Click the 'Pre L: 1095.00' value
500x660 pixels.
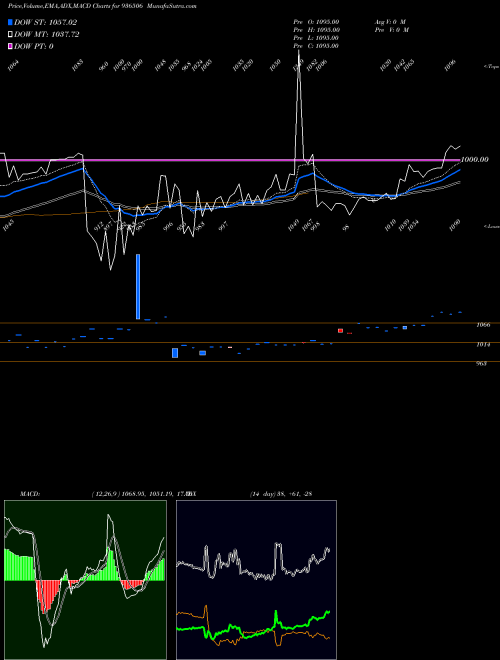click(316, 37)
